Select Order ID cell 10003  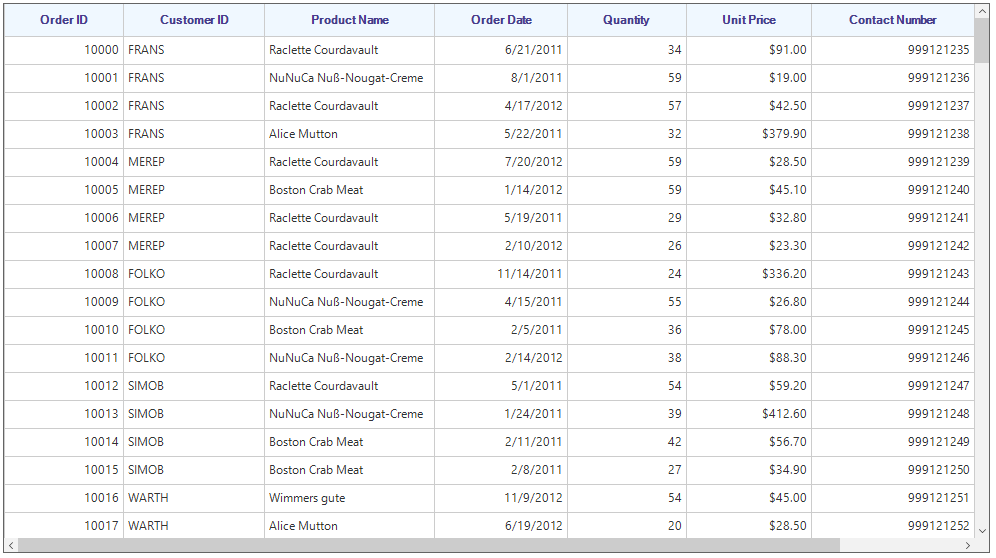64,133
